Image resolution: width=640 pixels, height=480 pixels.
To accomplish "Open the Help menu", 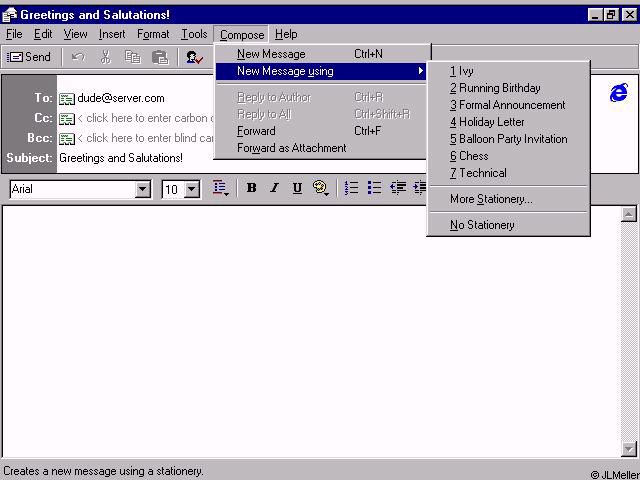I will 286,34.
